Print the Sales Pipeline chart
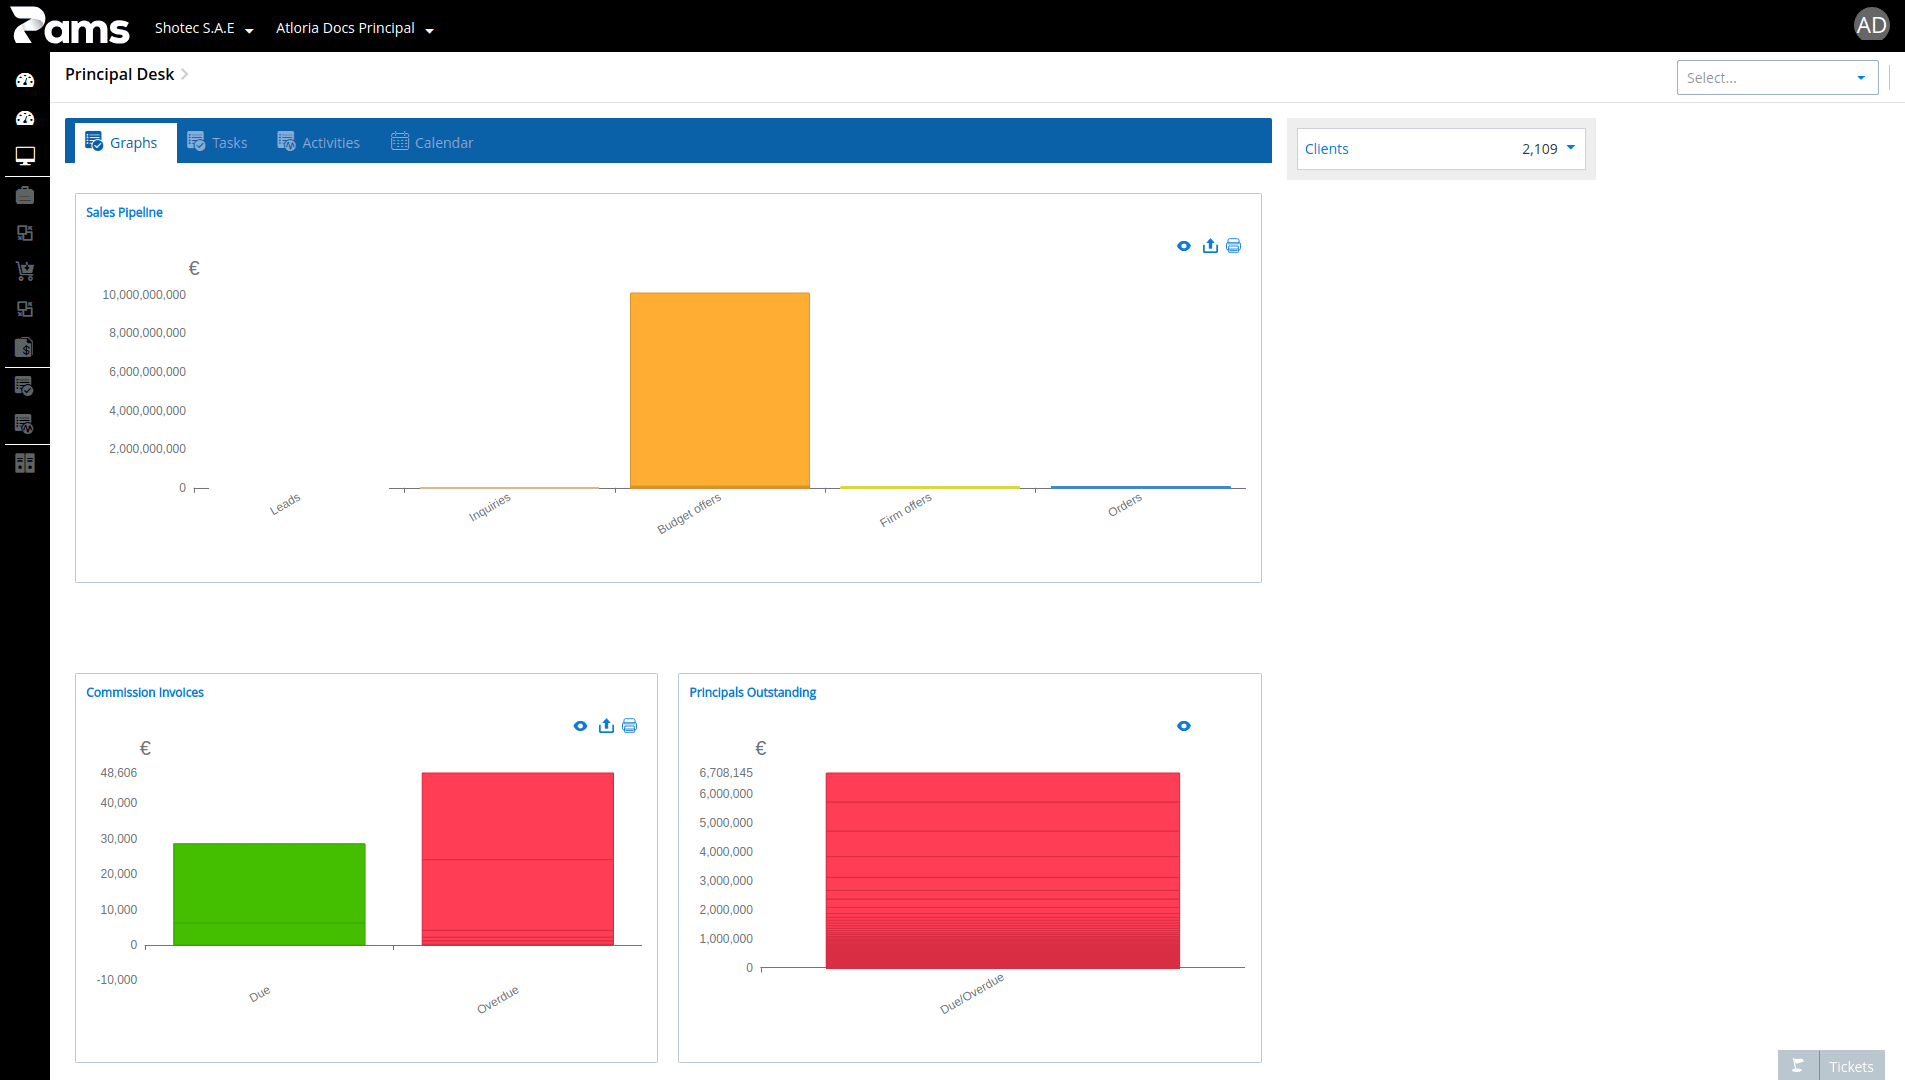Image resolution: width=1905 pixels, height=1080 pixels. click(x=1234, y=246)
